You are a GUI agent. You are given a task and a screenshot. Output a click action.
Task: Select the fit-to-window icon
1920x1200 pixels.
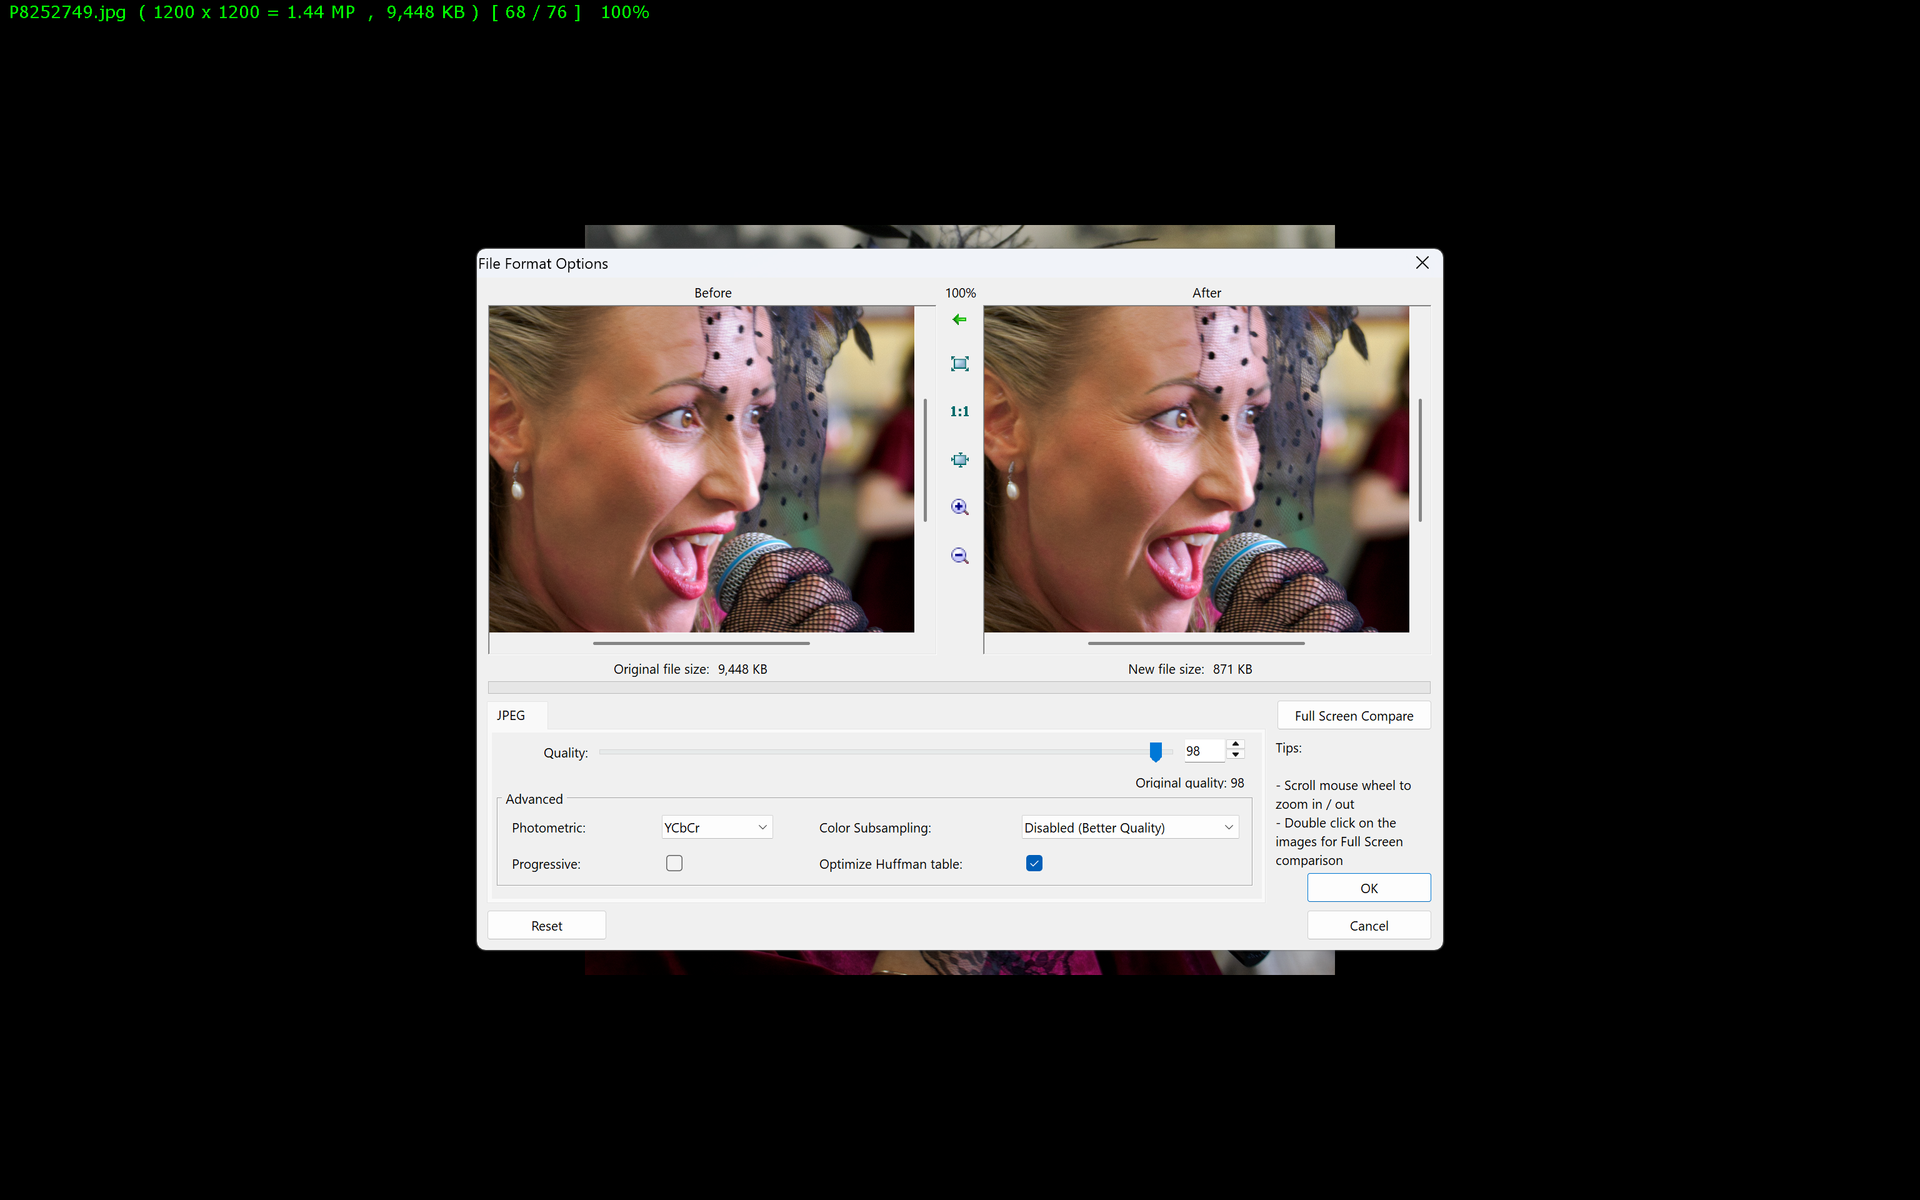point(959,363)
